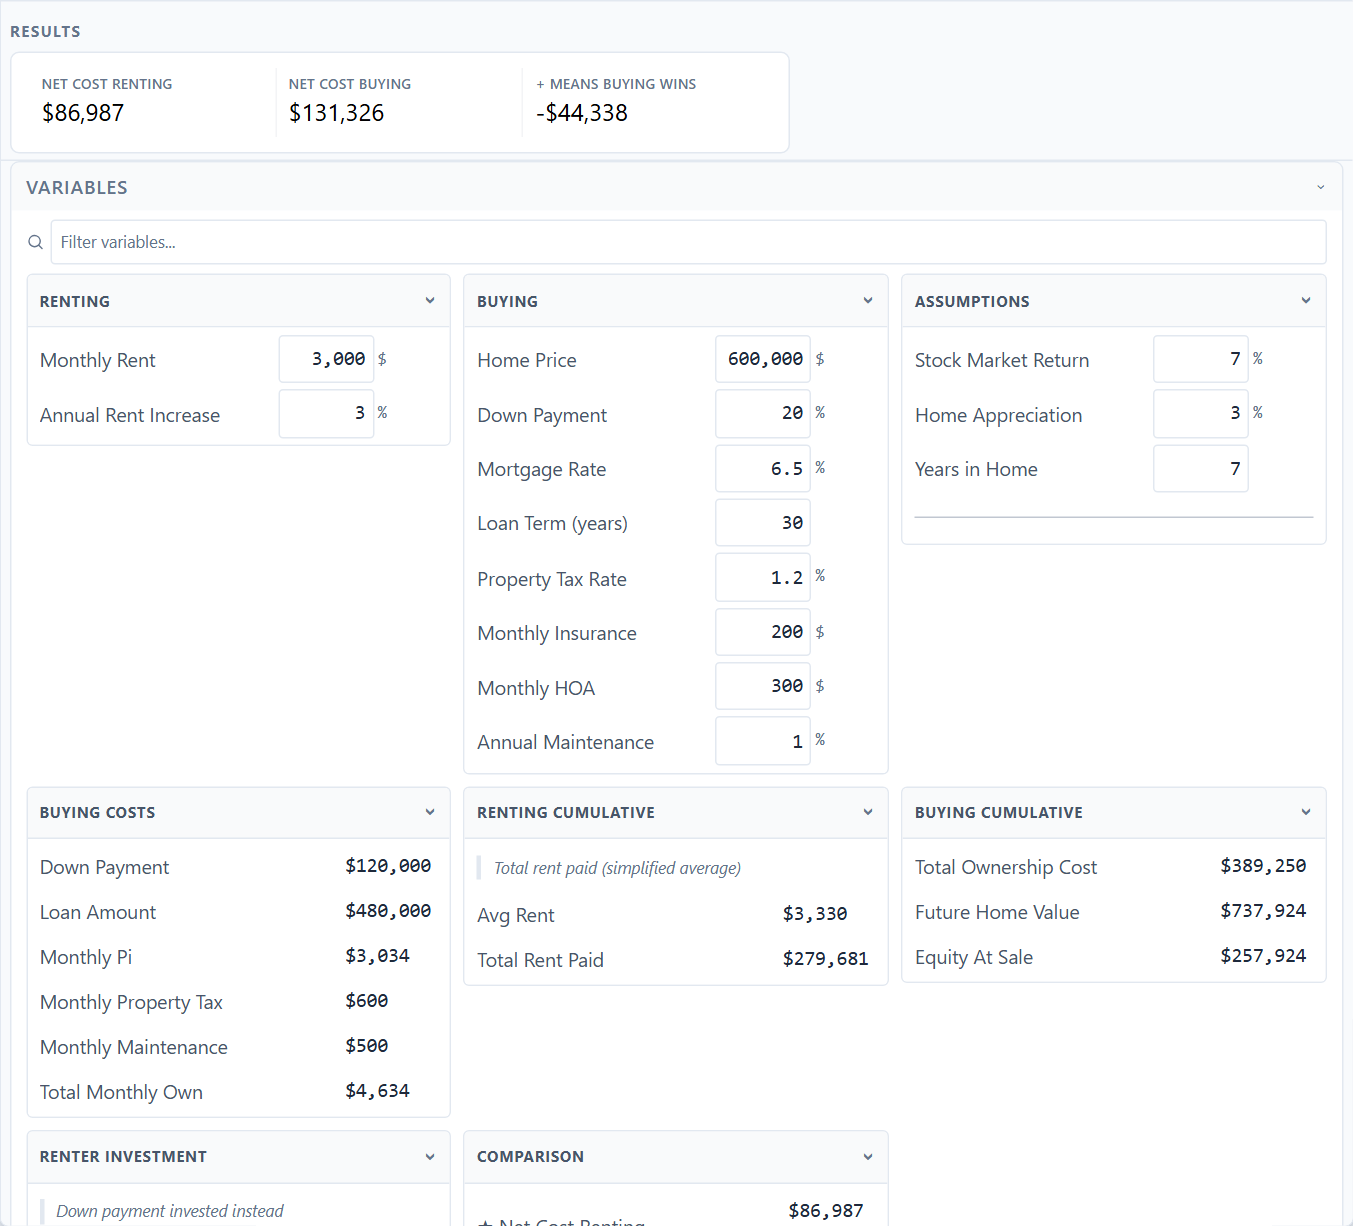
Task: Collapse the Buying Cumulative panel
Action: (1306, 812)
